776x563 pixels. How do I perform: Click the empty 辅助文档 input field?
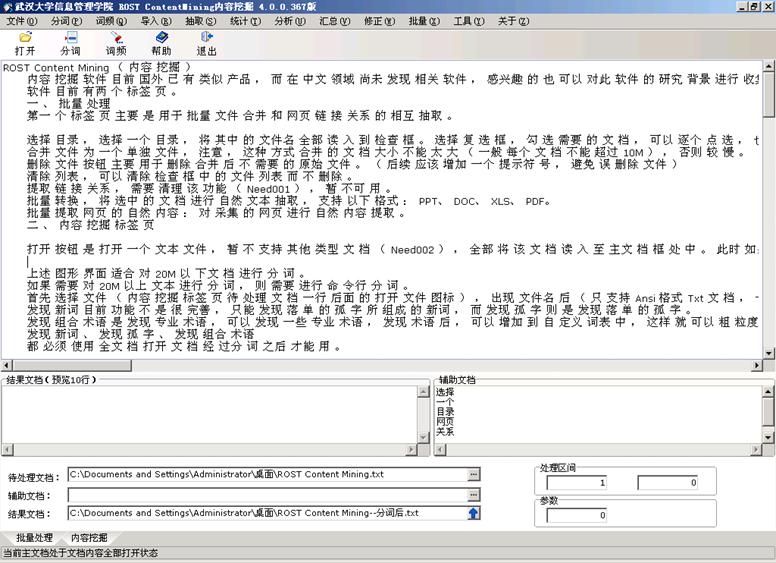[x=268, y=494]
